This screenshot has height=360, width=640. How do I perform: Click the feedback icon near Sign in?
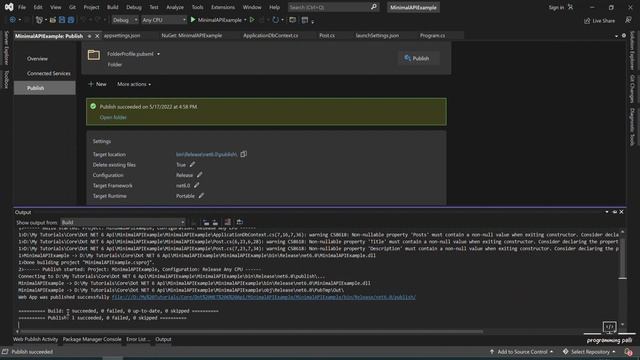571,7
